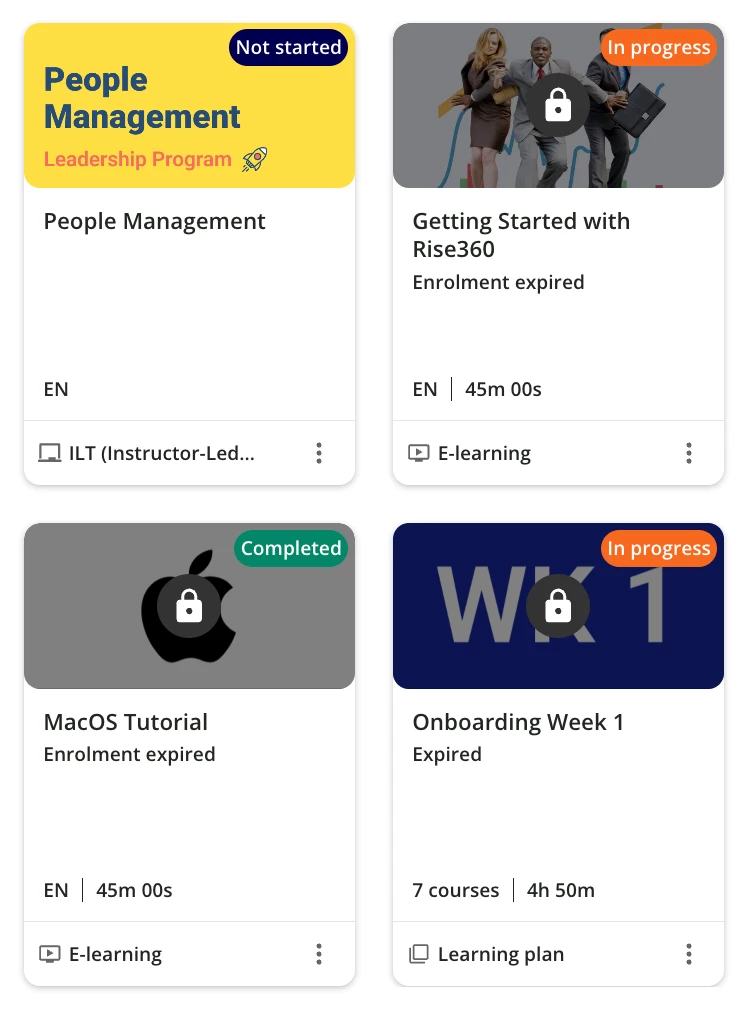Viewport: 744px width, 1022px height.
Task: Click lock icon on Onboarding Week 1 thumbnail
Action: pos(558,606)
